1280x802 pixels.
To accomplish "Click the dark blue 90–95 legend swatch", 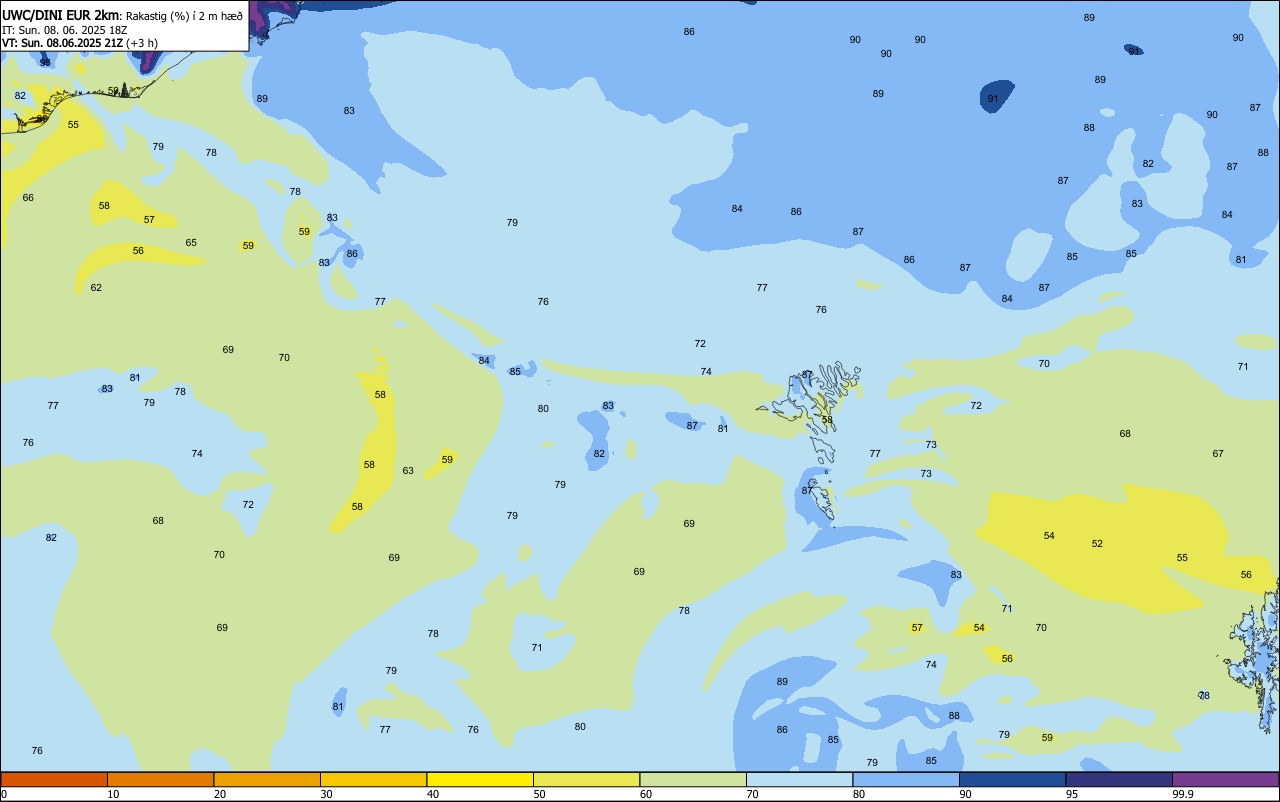I will (1012, 779).
